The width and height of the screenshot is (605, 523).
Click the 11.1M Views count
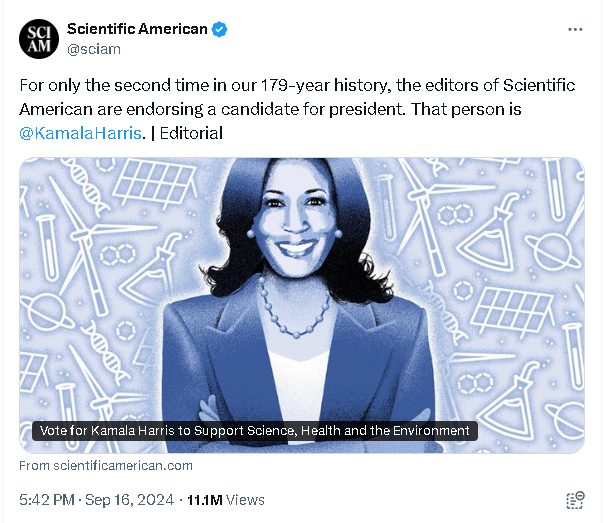point(226,499)
